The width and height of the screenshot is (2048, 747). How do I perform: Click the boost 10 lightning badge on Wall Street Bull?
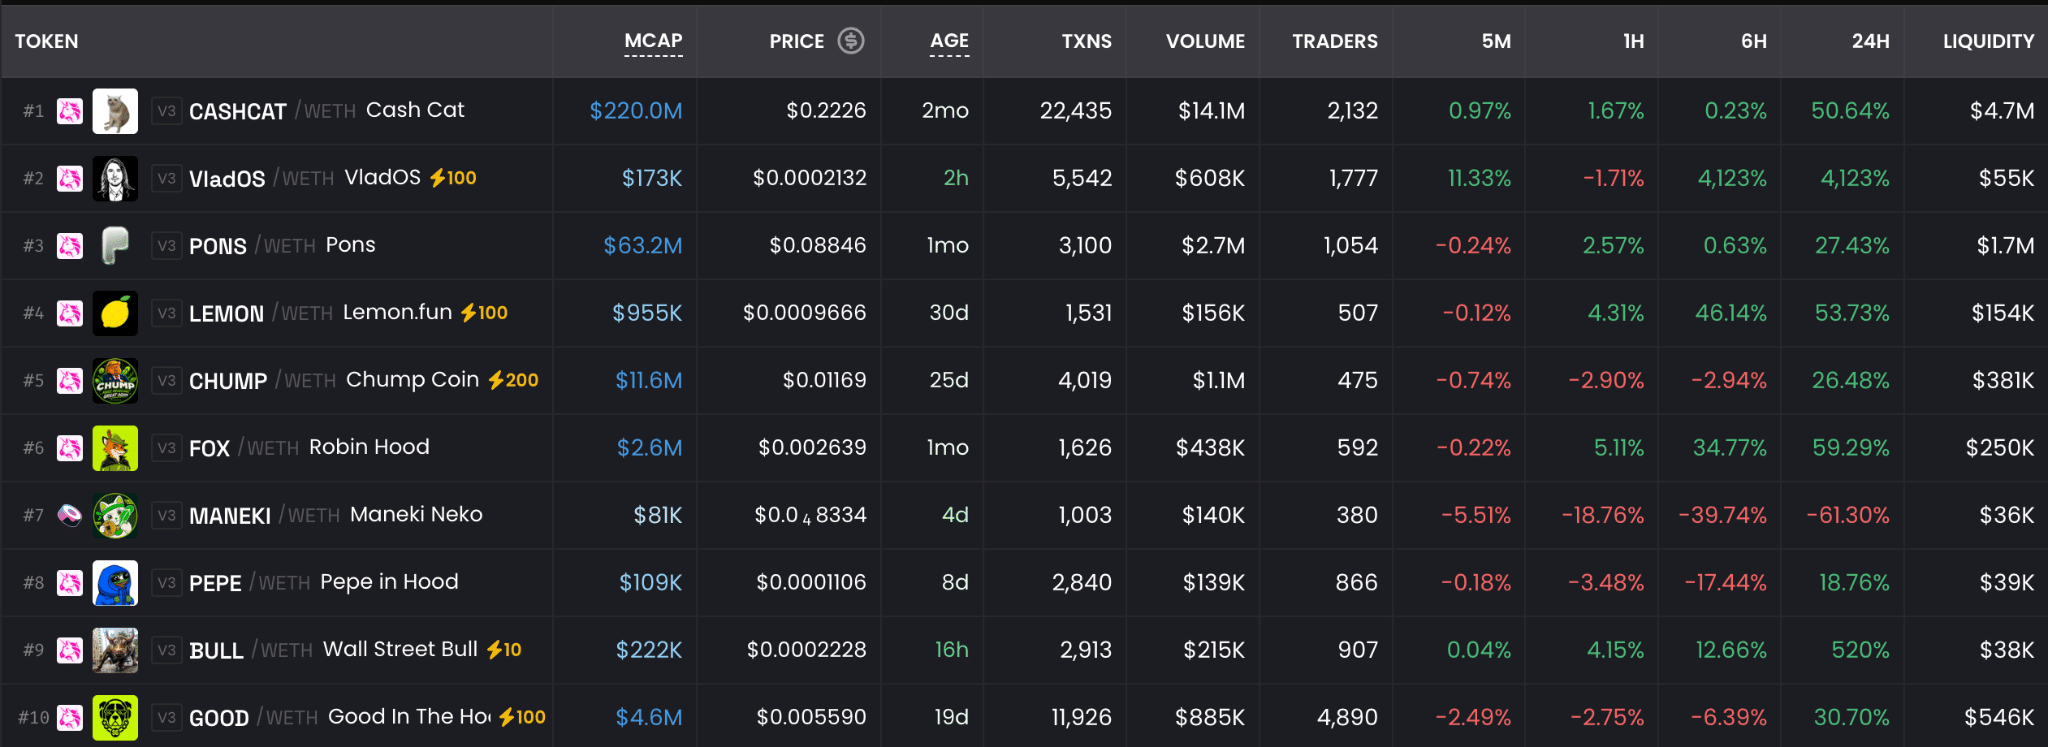pyautogui.click(x=504, y=650)
